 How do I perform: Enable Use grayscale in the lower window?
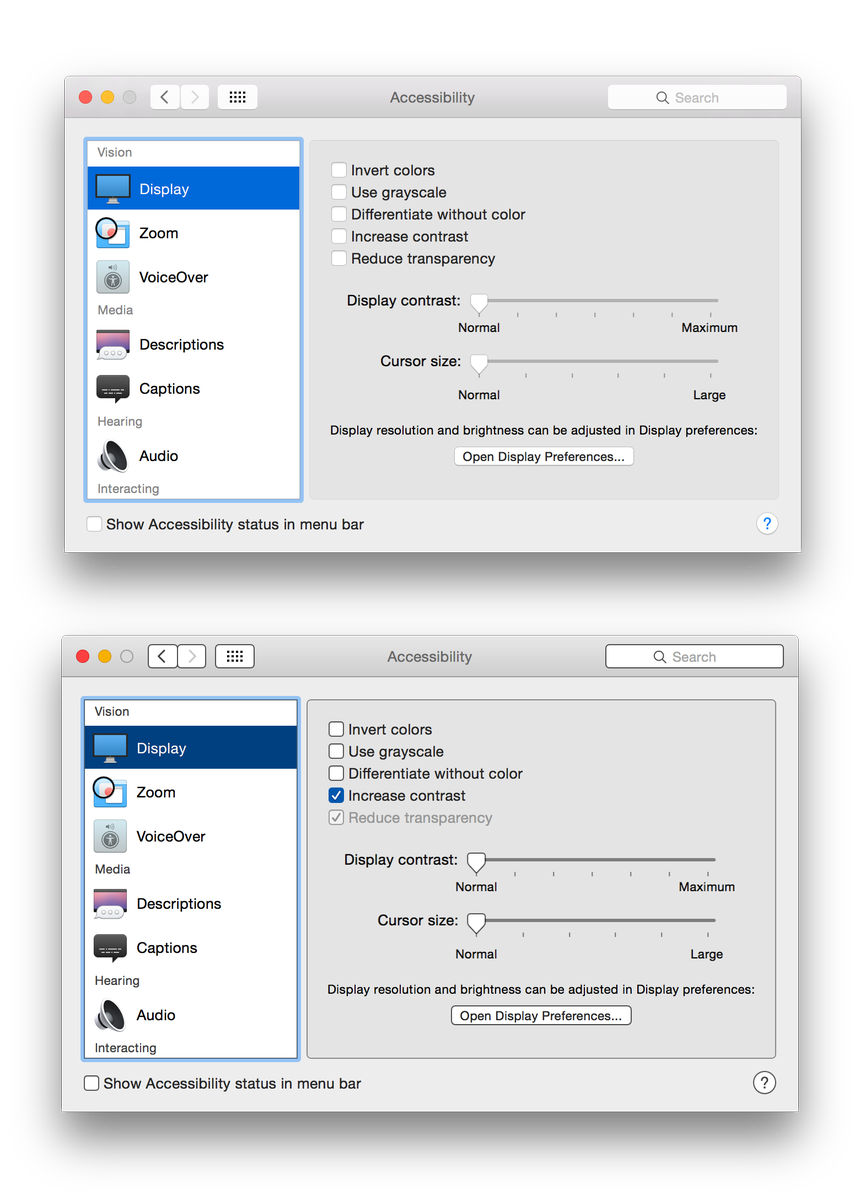(336, 752)
